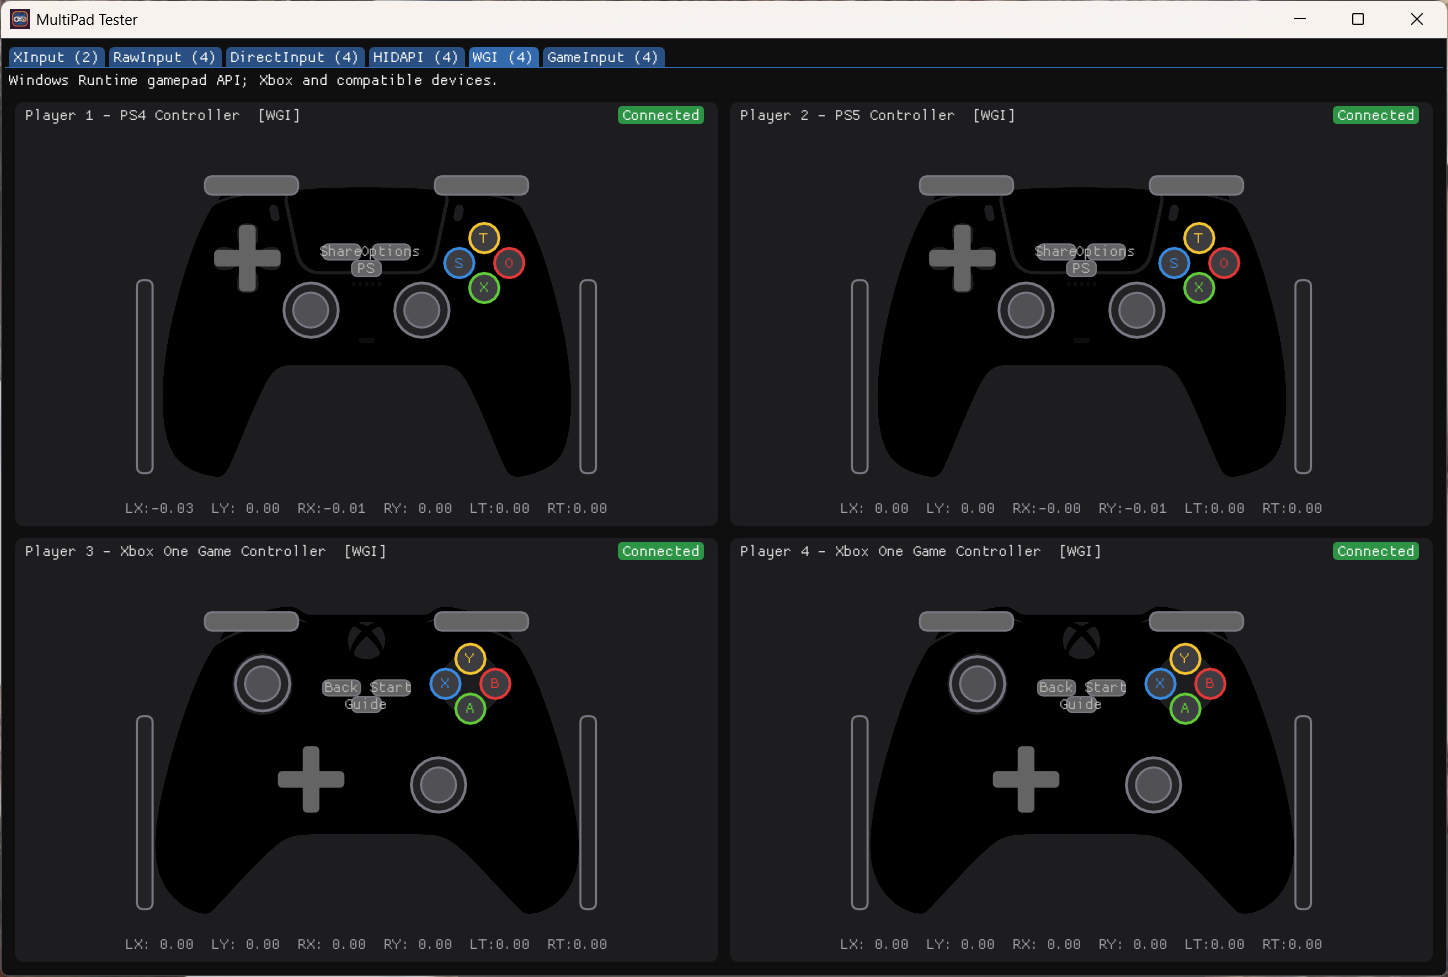This screenshot has height=977, width=1448.
Task: Click the right analog stick on Player 4 controller
Action: 1154,785
